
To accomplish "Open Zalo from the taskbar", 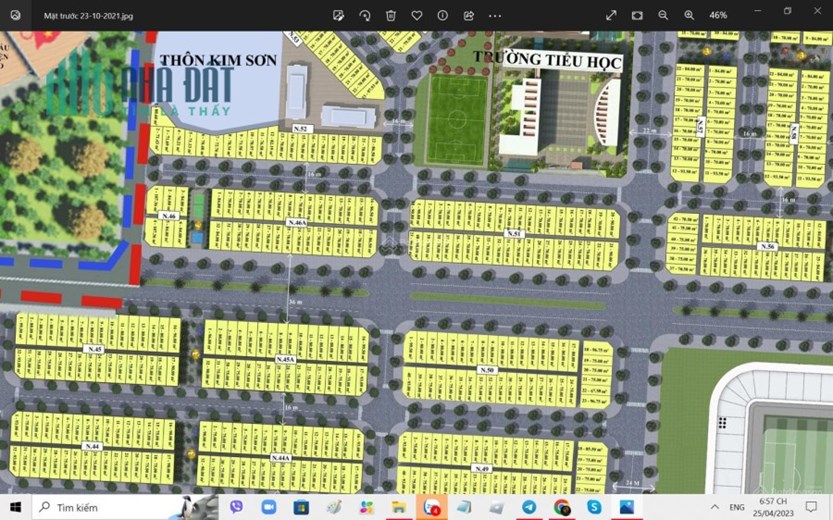I will [x=431, y=507].
